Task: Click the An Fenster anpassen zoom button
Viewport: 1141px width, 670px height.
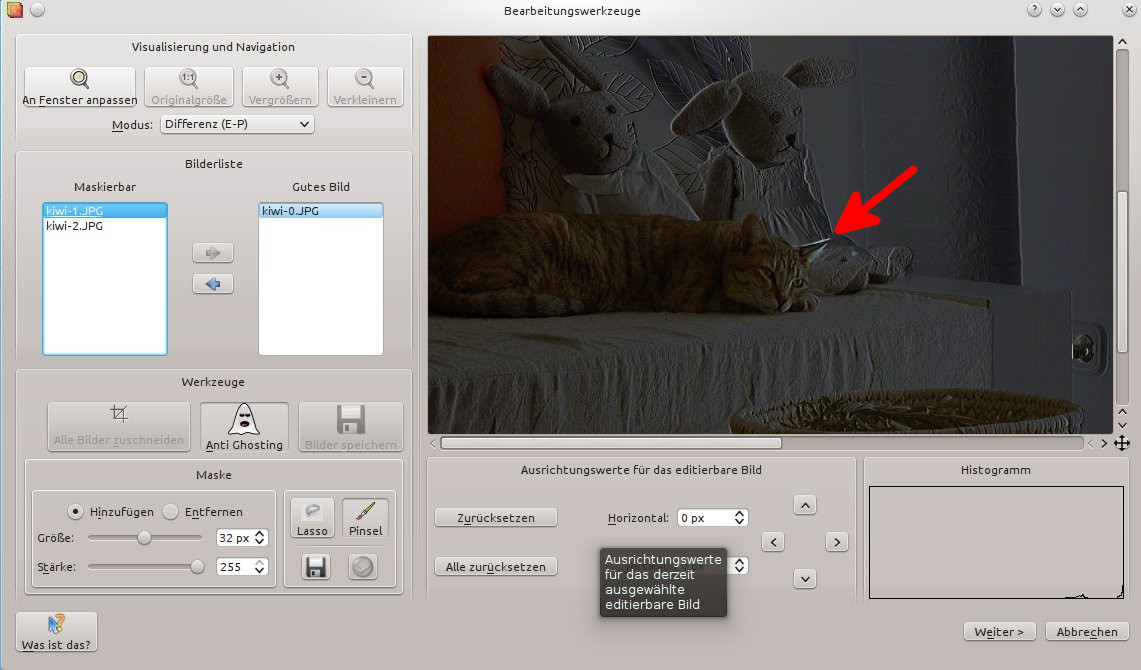Action: 80,87
